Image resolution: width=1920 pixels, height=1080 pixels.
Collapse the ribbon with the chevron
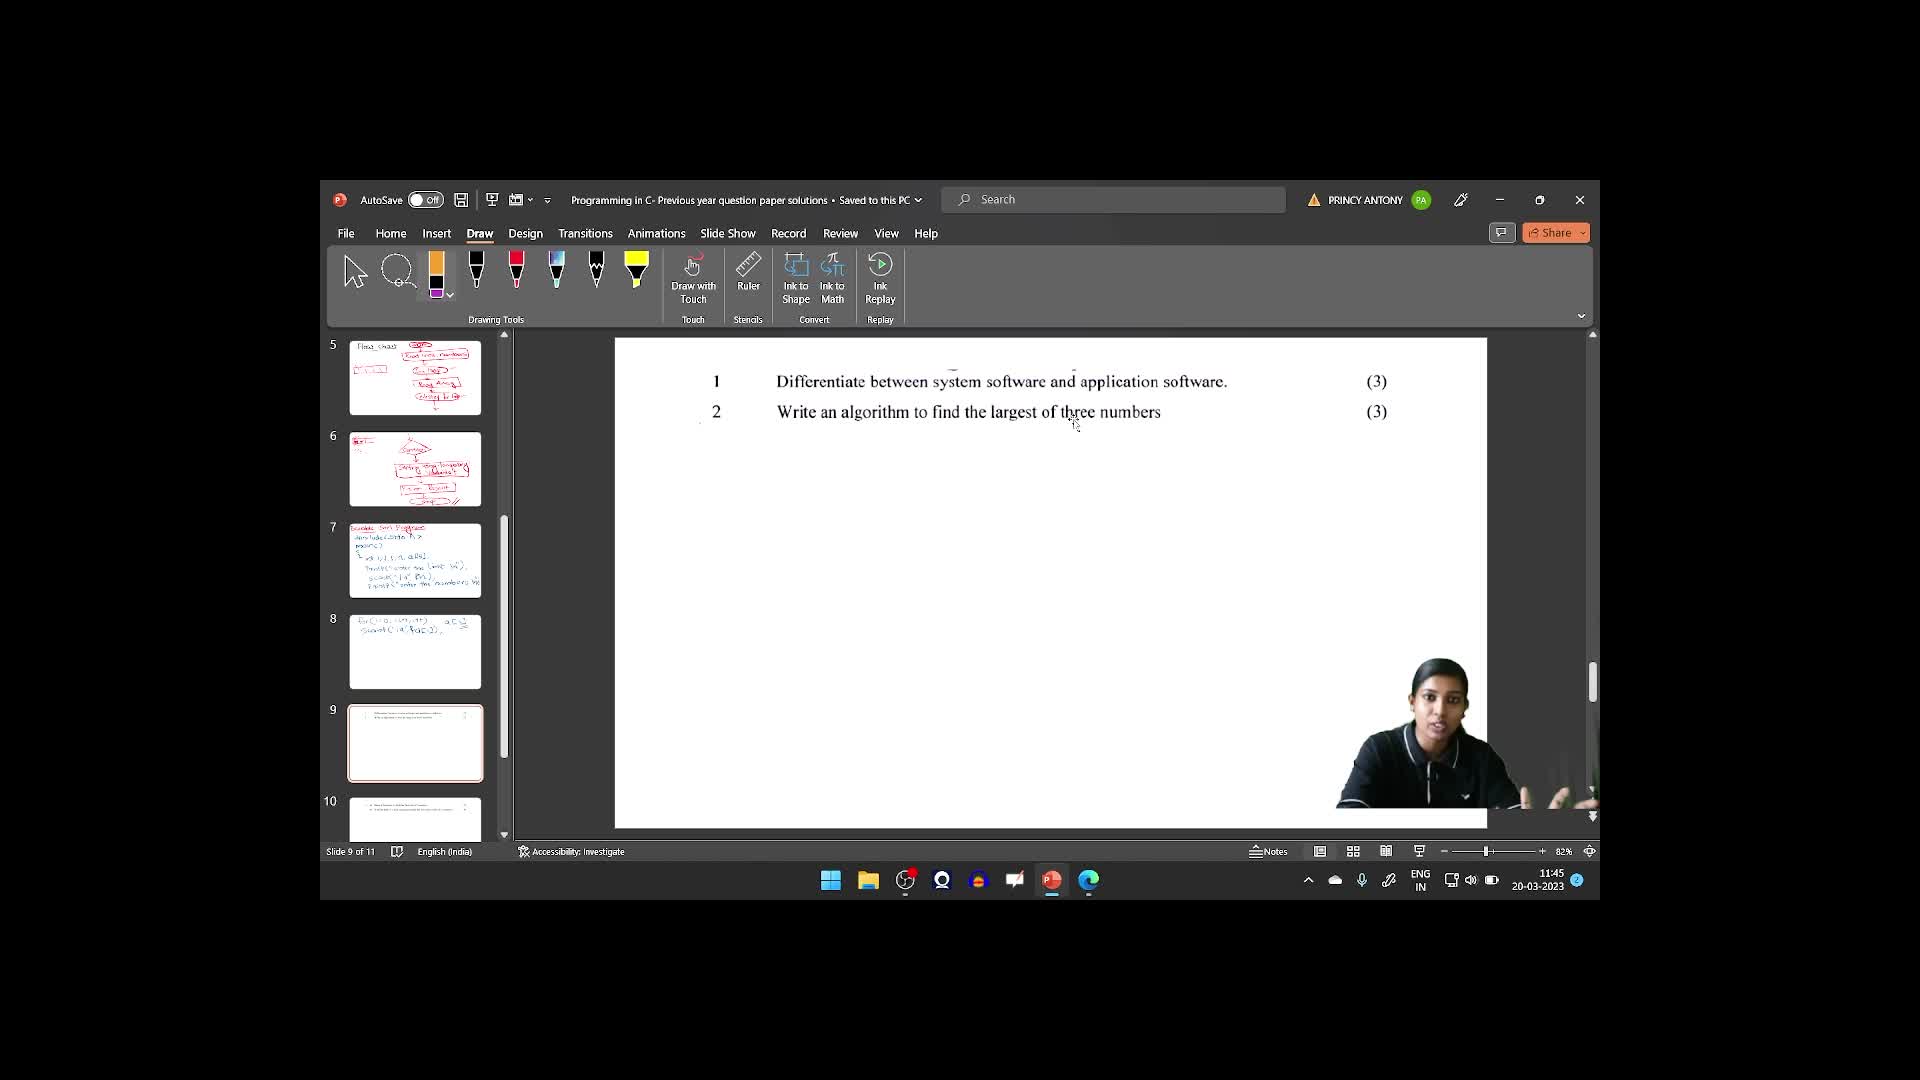(x=1581, y=316)
